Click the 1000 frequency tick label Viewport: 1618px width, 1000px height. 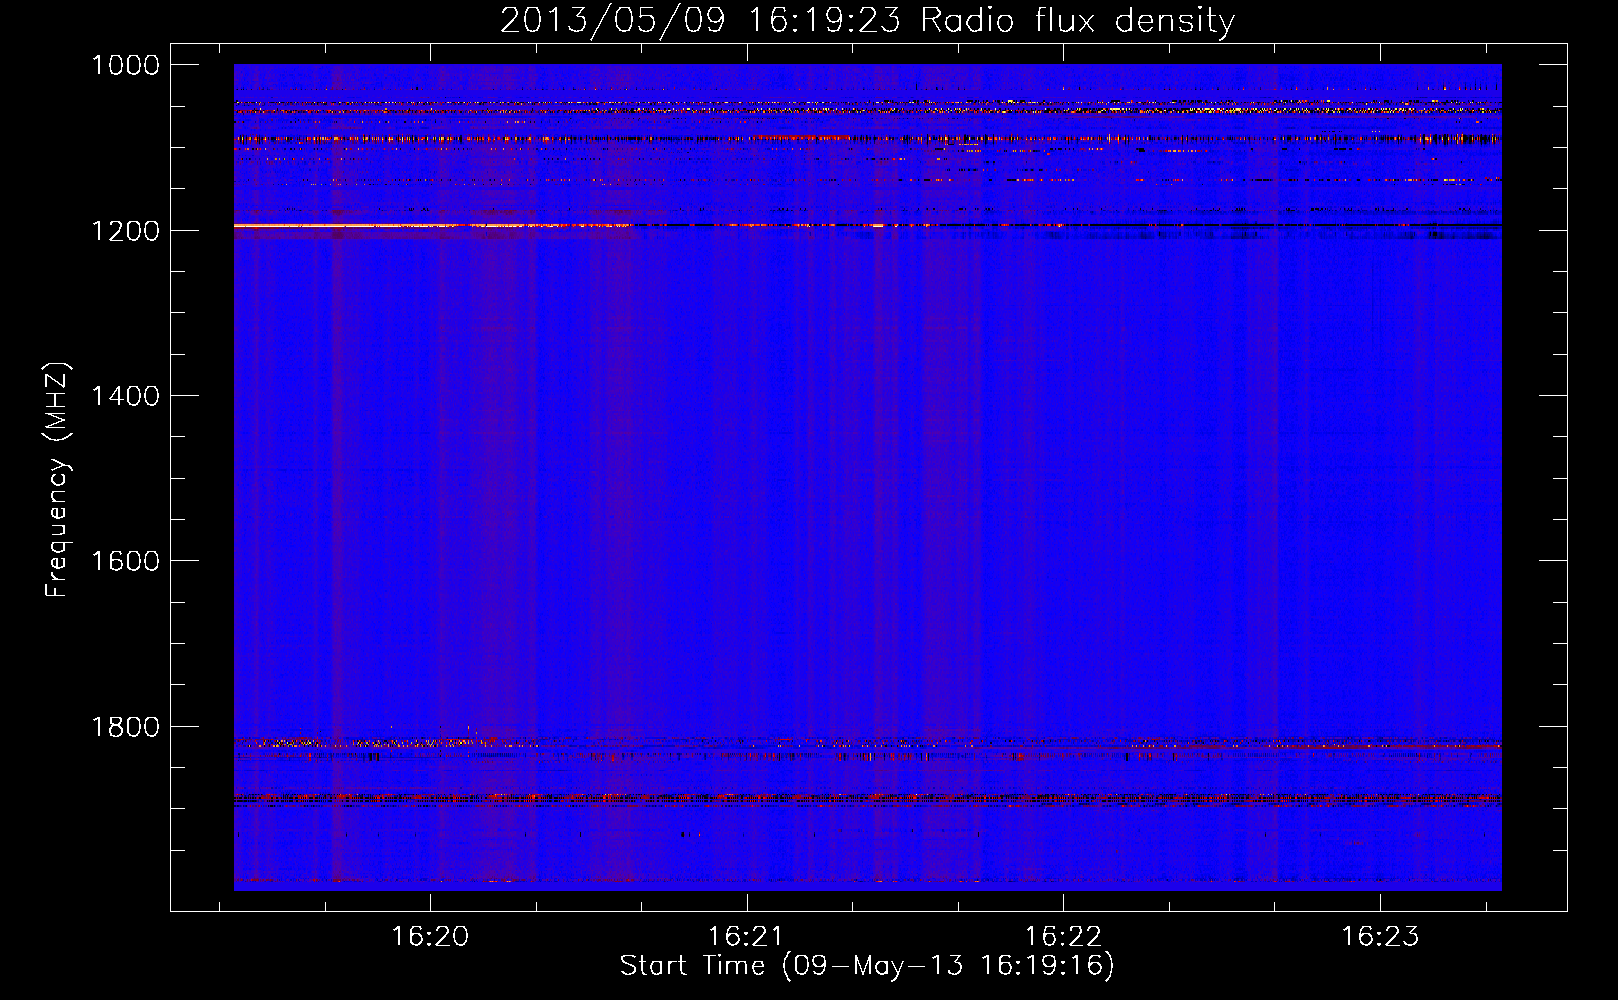[x=125, y=65]
